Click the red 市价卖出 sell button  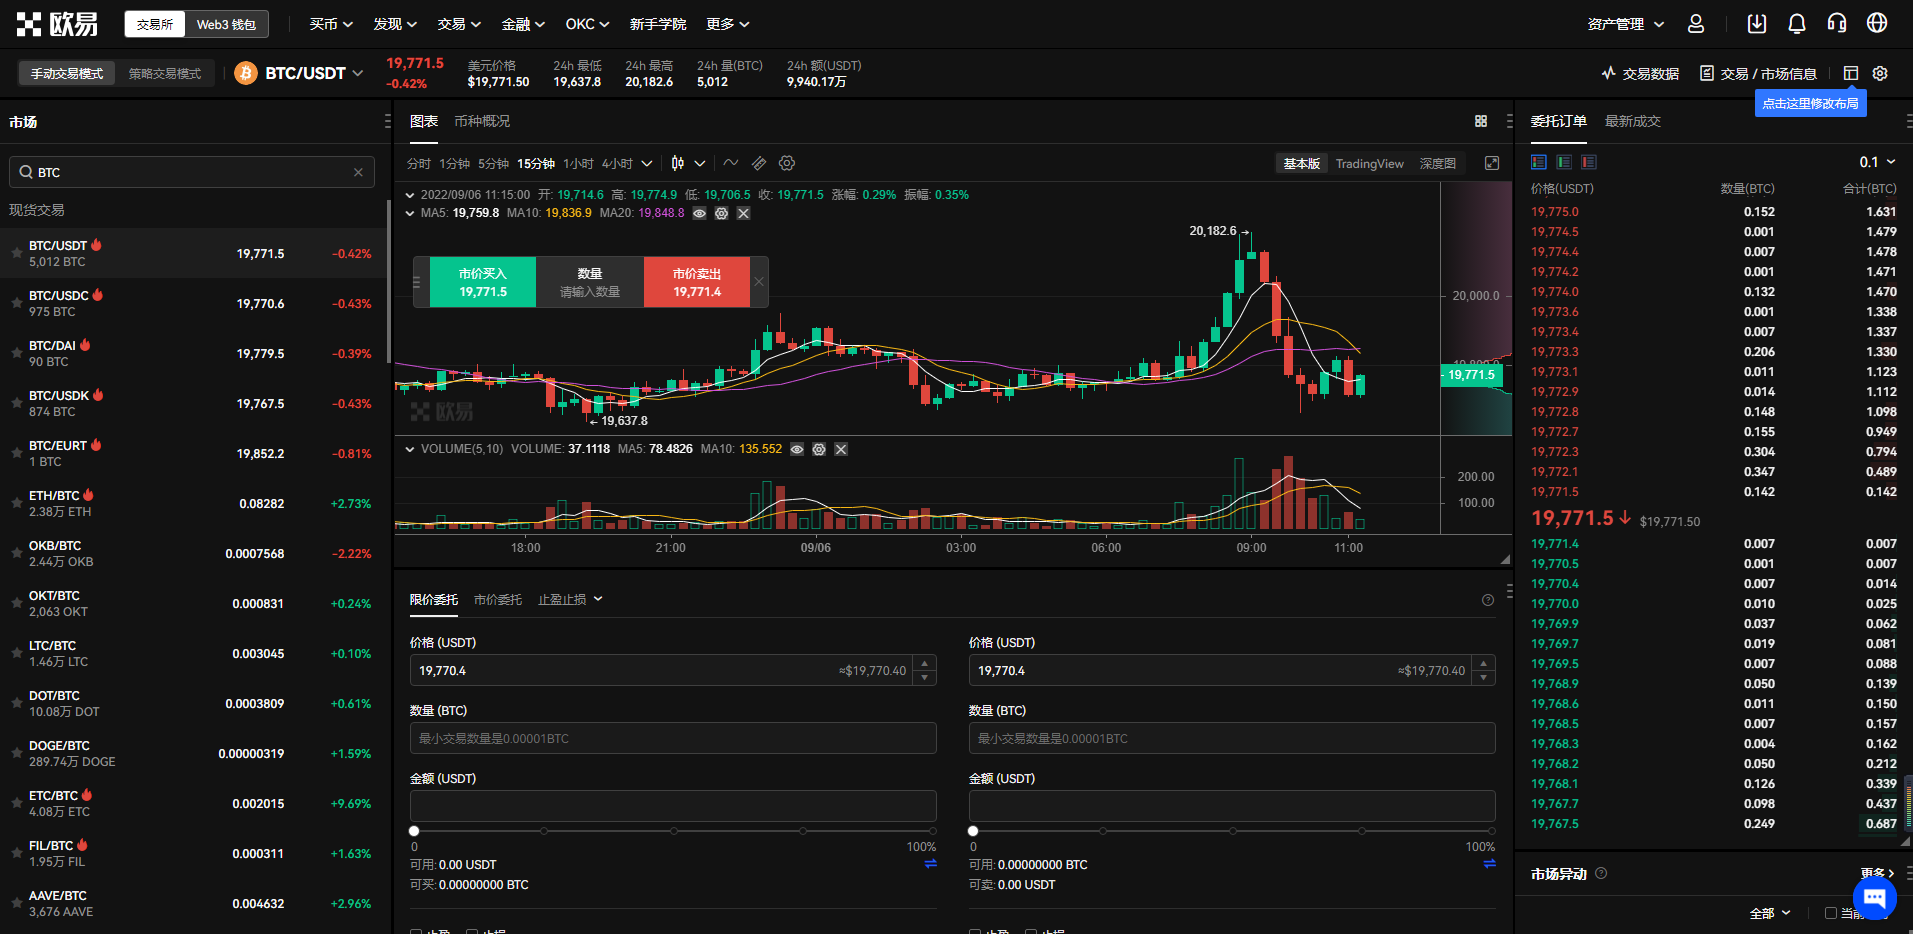click(x=697, y=281)
